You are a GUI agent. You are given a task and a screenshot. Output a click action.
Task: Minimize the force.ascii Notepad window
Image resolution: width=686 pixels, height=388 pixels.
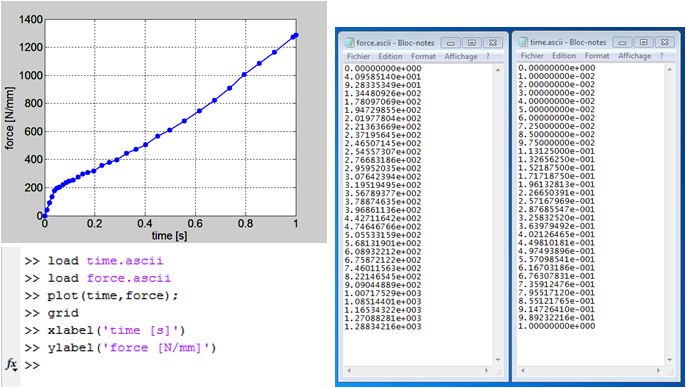(x=451, y=42)
